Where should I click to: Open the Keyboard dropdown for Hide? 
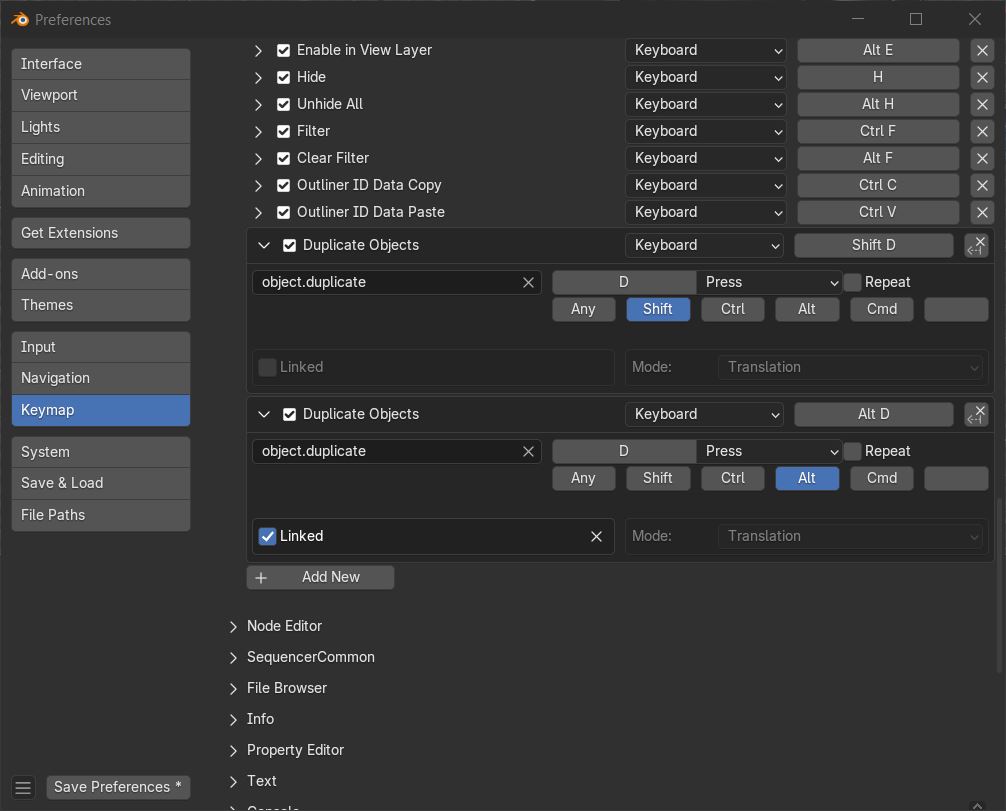(704, 77)
